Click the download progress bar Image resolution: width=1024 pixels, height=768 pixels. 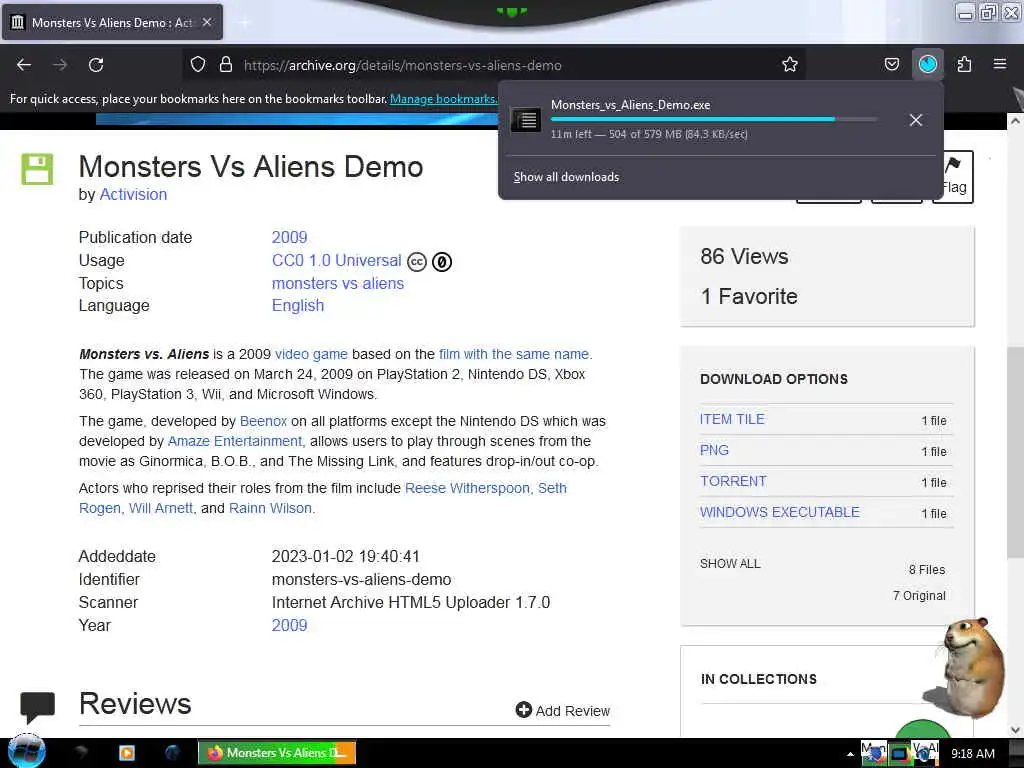tap(713, 120)
